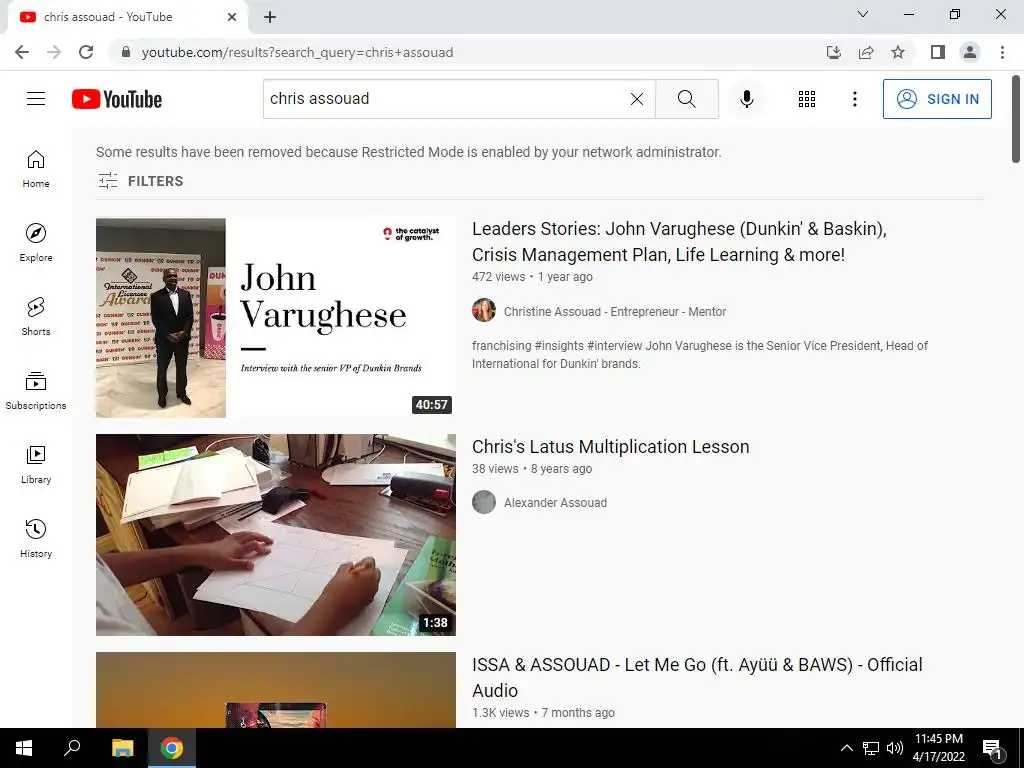
Task: Click Chrome icon in taskbar
Action: pyautogui.click(x=172, y=748)
